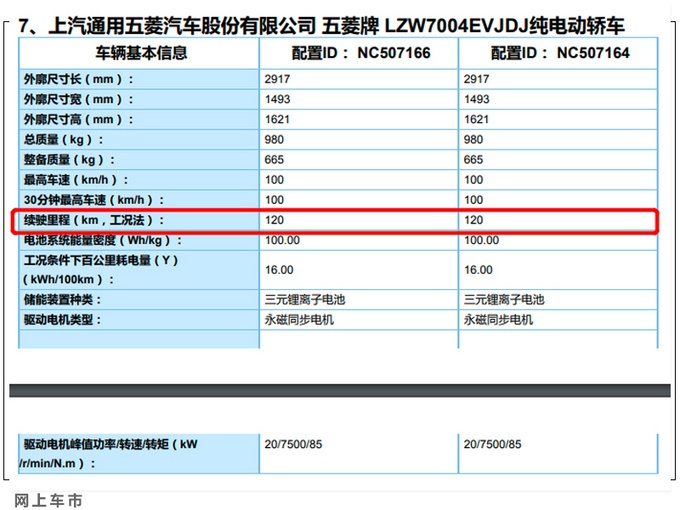
Task: Click length value 2917 under NC507166
Action: tap(277, 79)
